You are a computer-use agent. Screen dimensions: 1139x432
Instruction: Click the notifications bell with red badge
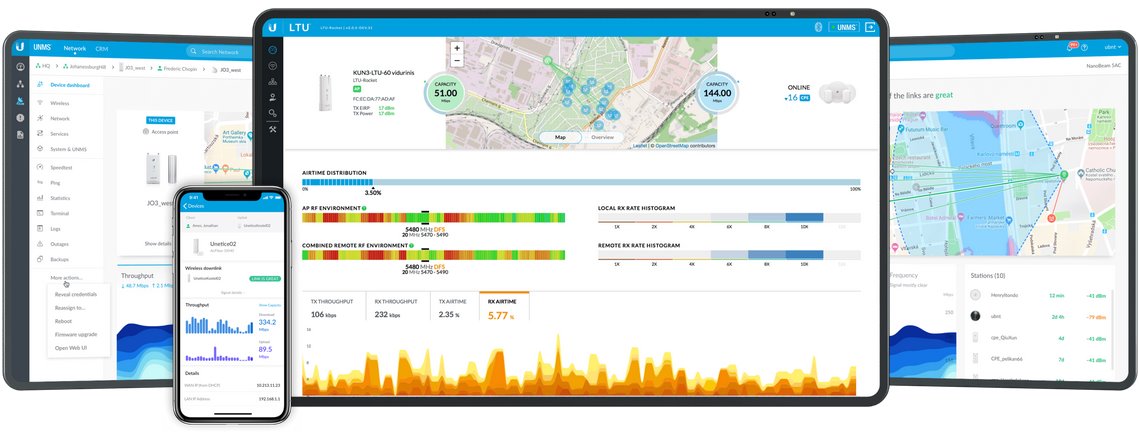coord(1071,47)
